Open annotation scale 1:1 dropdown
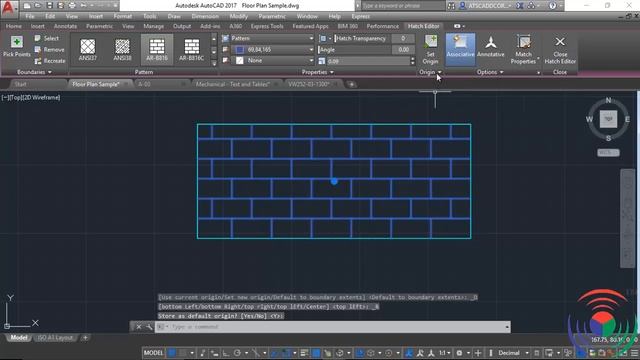 (444, 353)
